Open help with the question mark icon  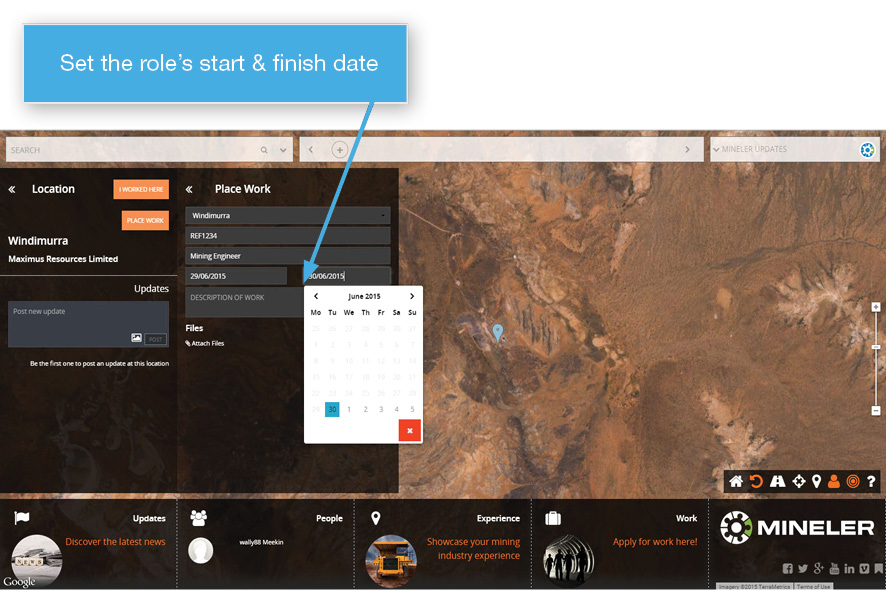pyautogui.click(x=871, y=482)
